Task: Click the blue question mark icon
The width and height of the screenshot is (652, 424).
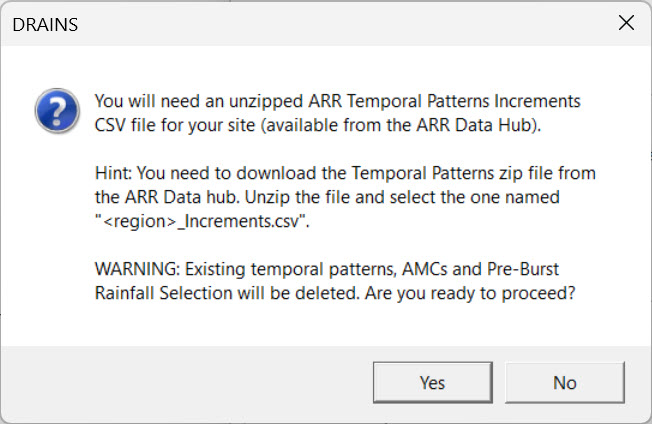Action: (x=57, y=111)
